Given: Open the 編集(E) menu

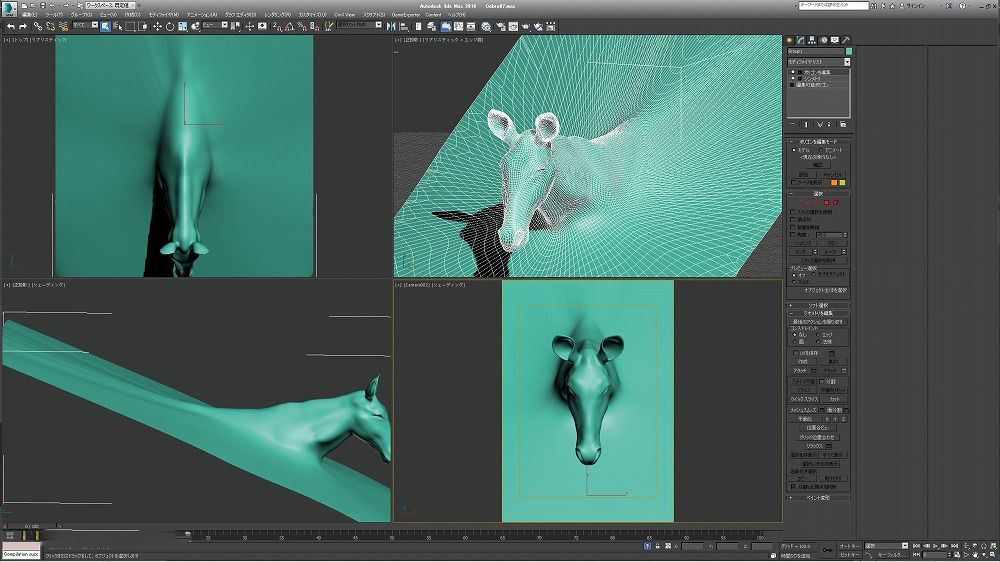Looking at the screenshot, I should [29, 14].
